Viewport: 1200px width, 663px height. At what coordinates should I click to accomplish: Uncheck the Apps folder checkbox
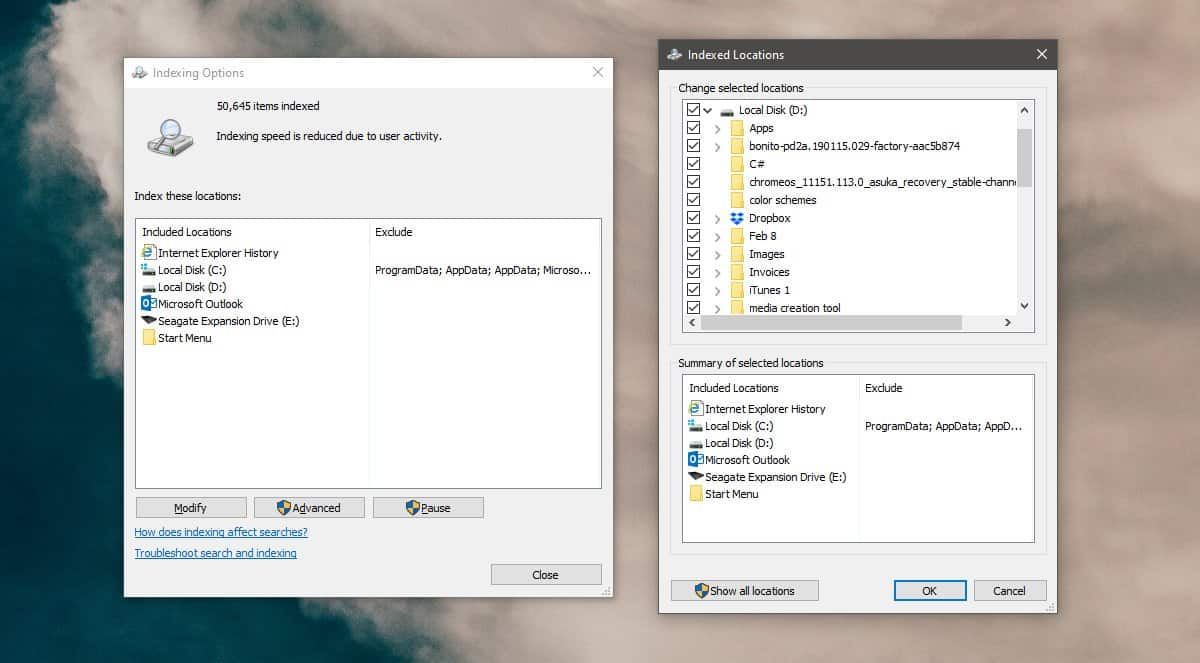[x=693, y=128]
